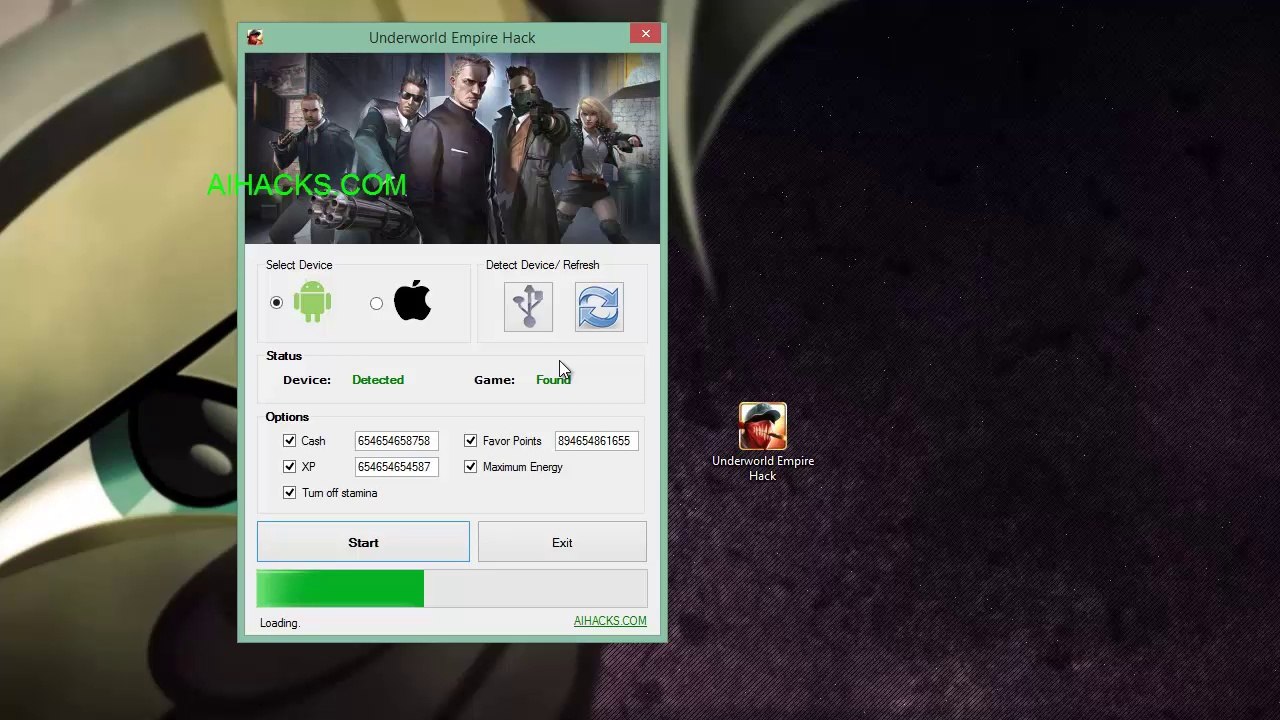
Task: Click the "Detect Device/ Refresh" group label
Action: [x=543, y=265]
